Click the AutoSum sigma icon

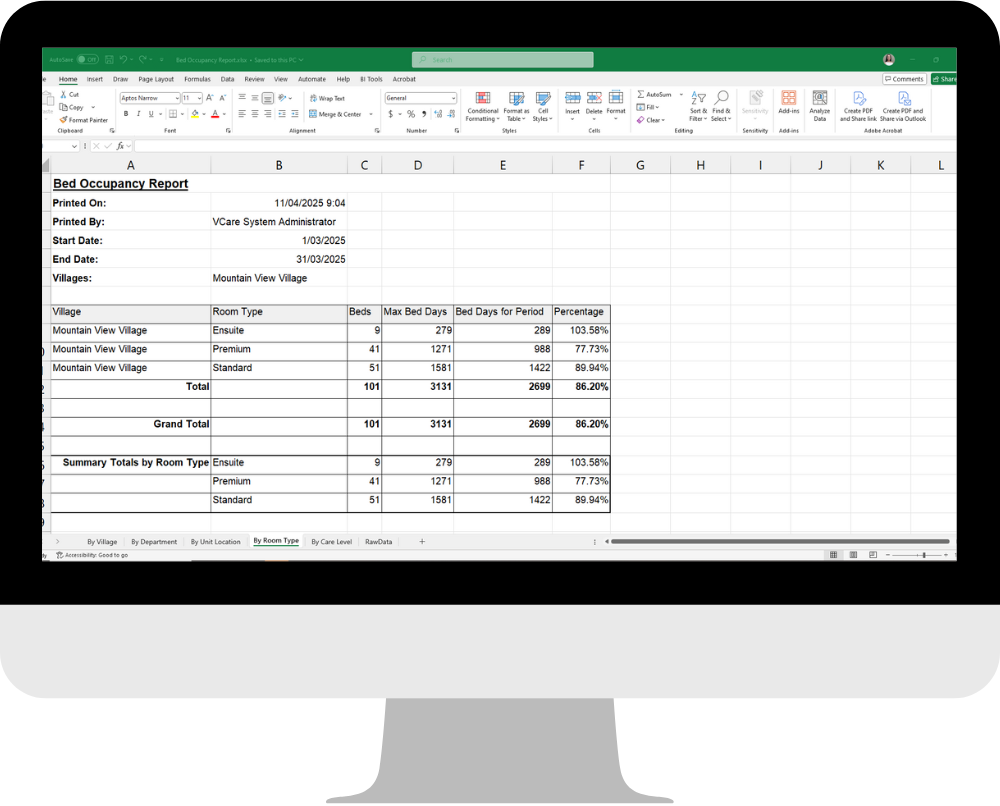point(640,94)
